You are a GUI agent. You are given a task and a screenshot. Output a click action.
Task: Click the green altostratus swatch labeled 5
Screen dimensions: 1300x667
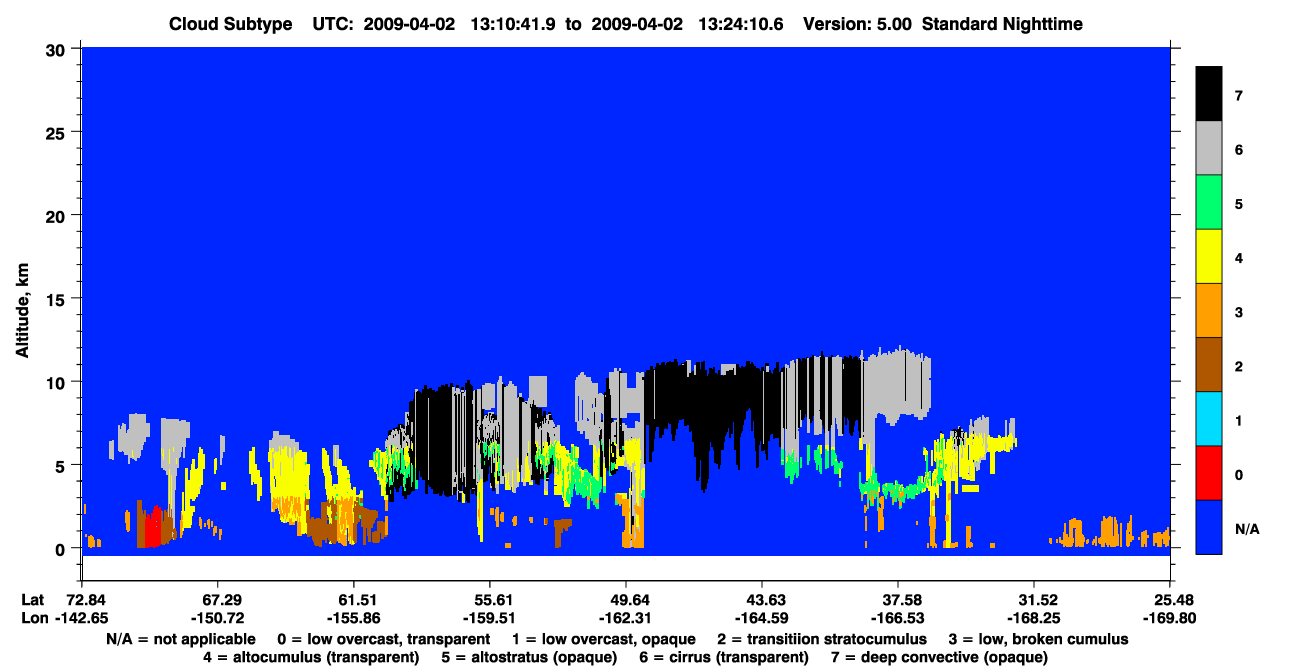tap(1209, 202)
